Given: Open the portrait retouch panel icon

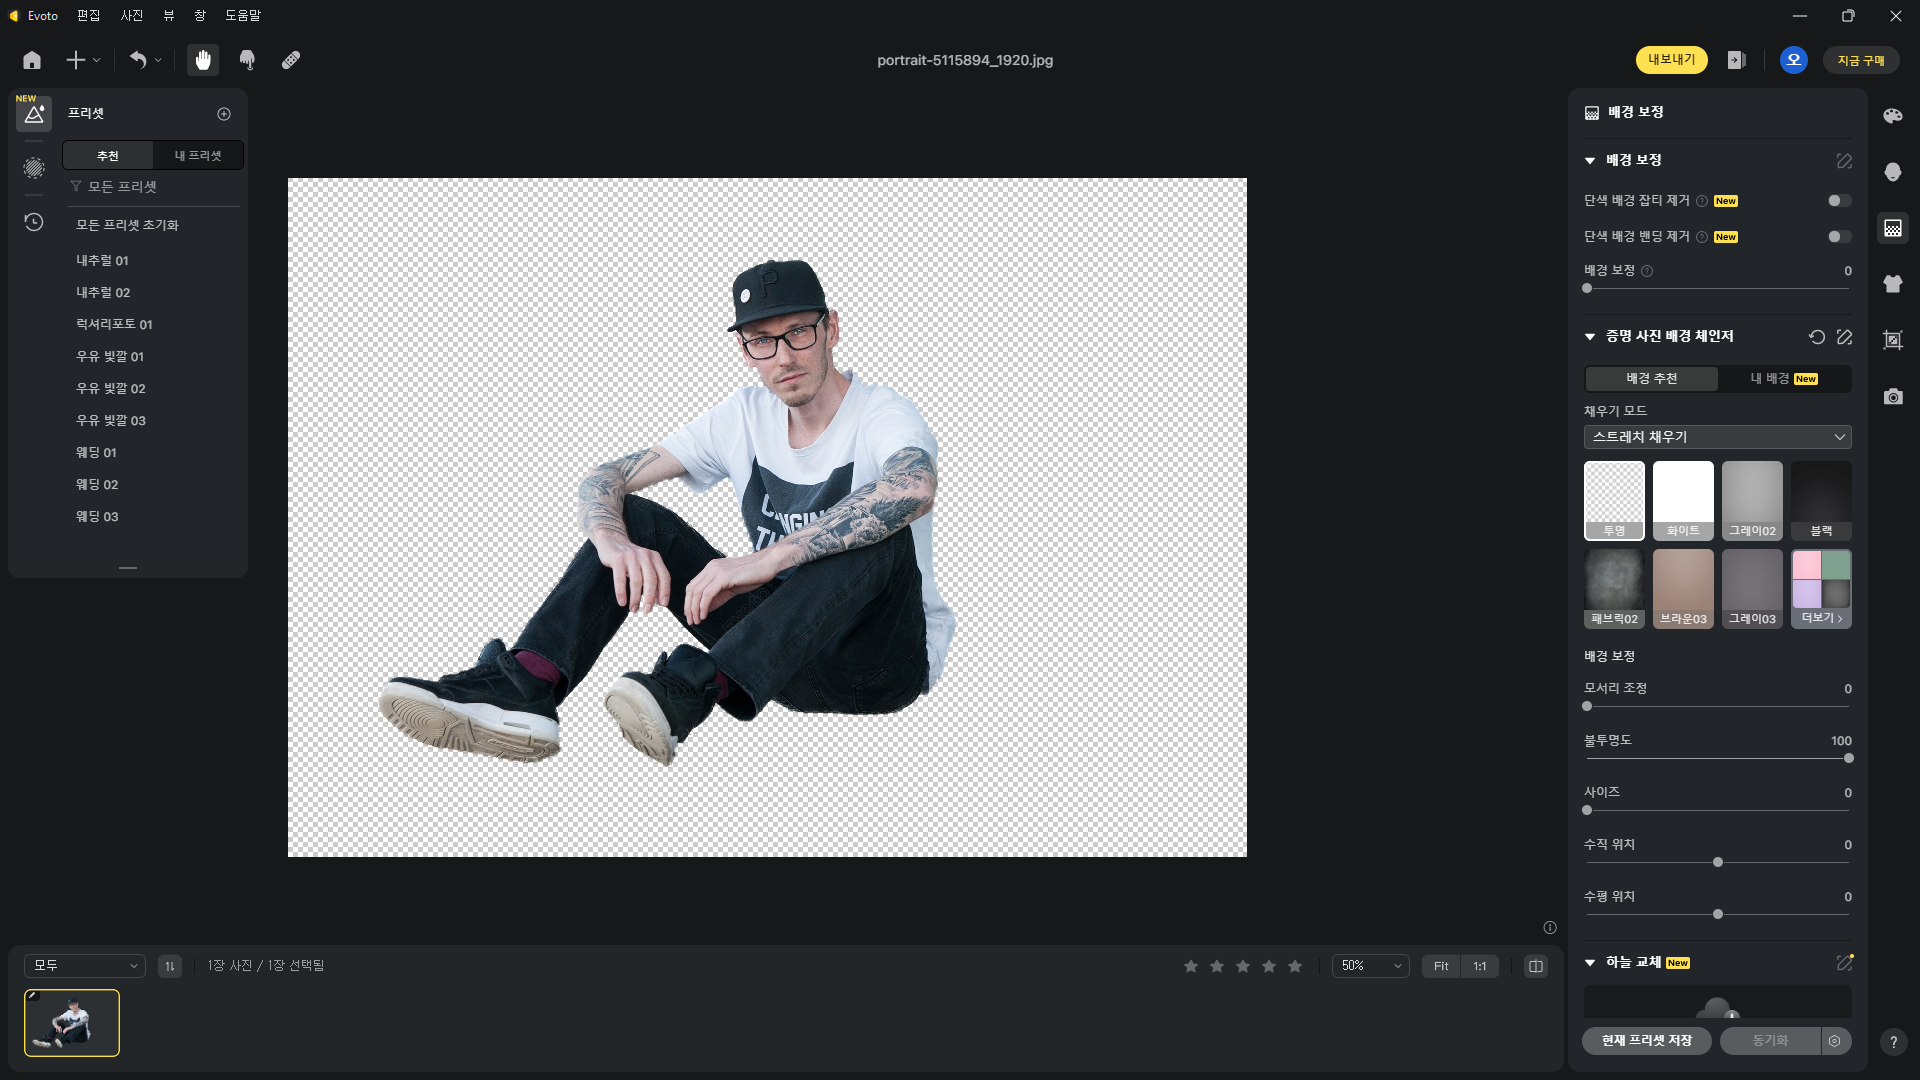Looking at the screenshot, I should click(x=1892, y=172).
